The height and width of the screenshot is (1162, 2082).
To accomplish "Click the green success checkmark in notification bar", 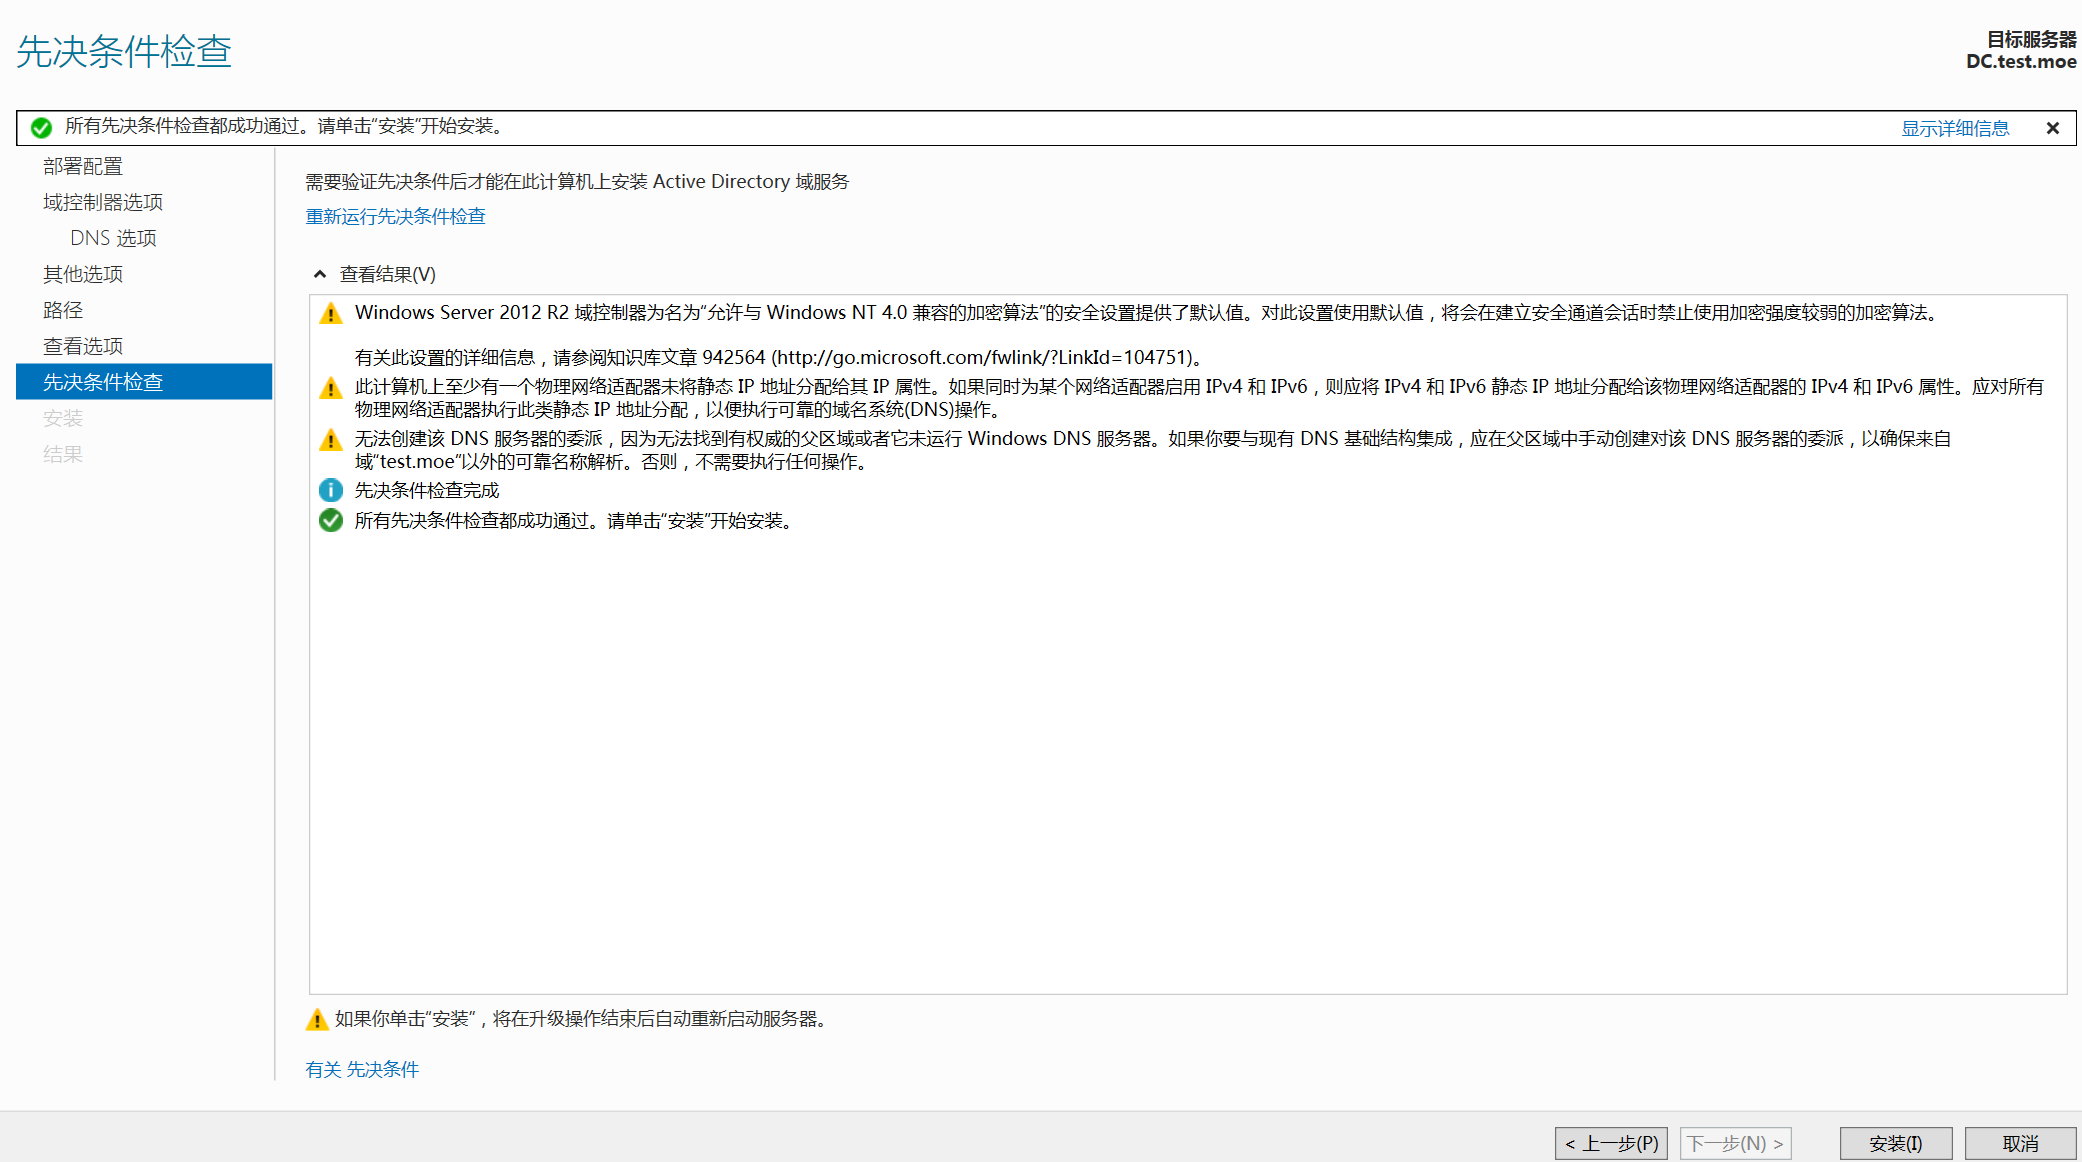I will [41, 128].
